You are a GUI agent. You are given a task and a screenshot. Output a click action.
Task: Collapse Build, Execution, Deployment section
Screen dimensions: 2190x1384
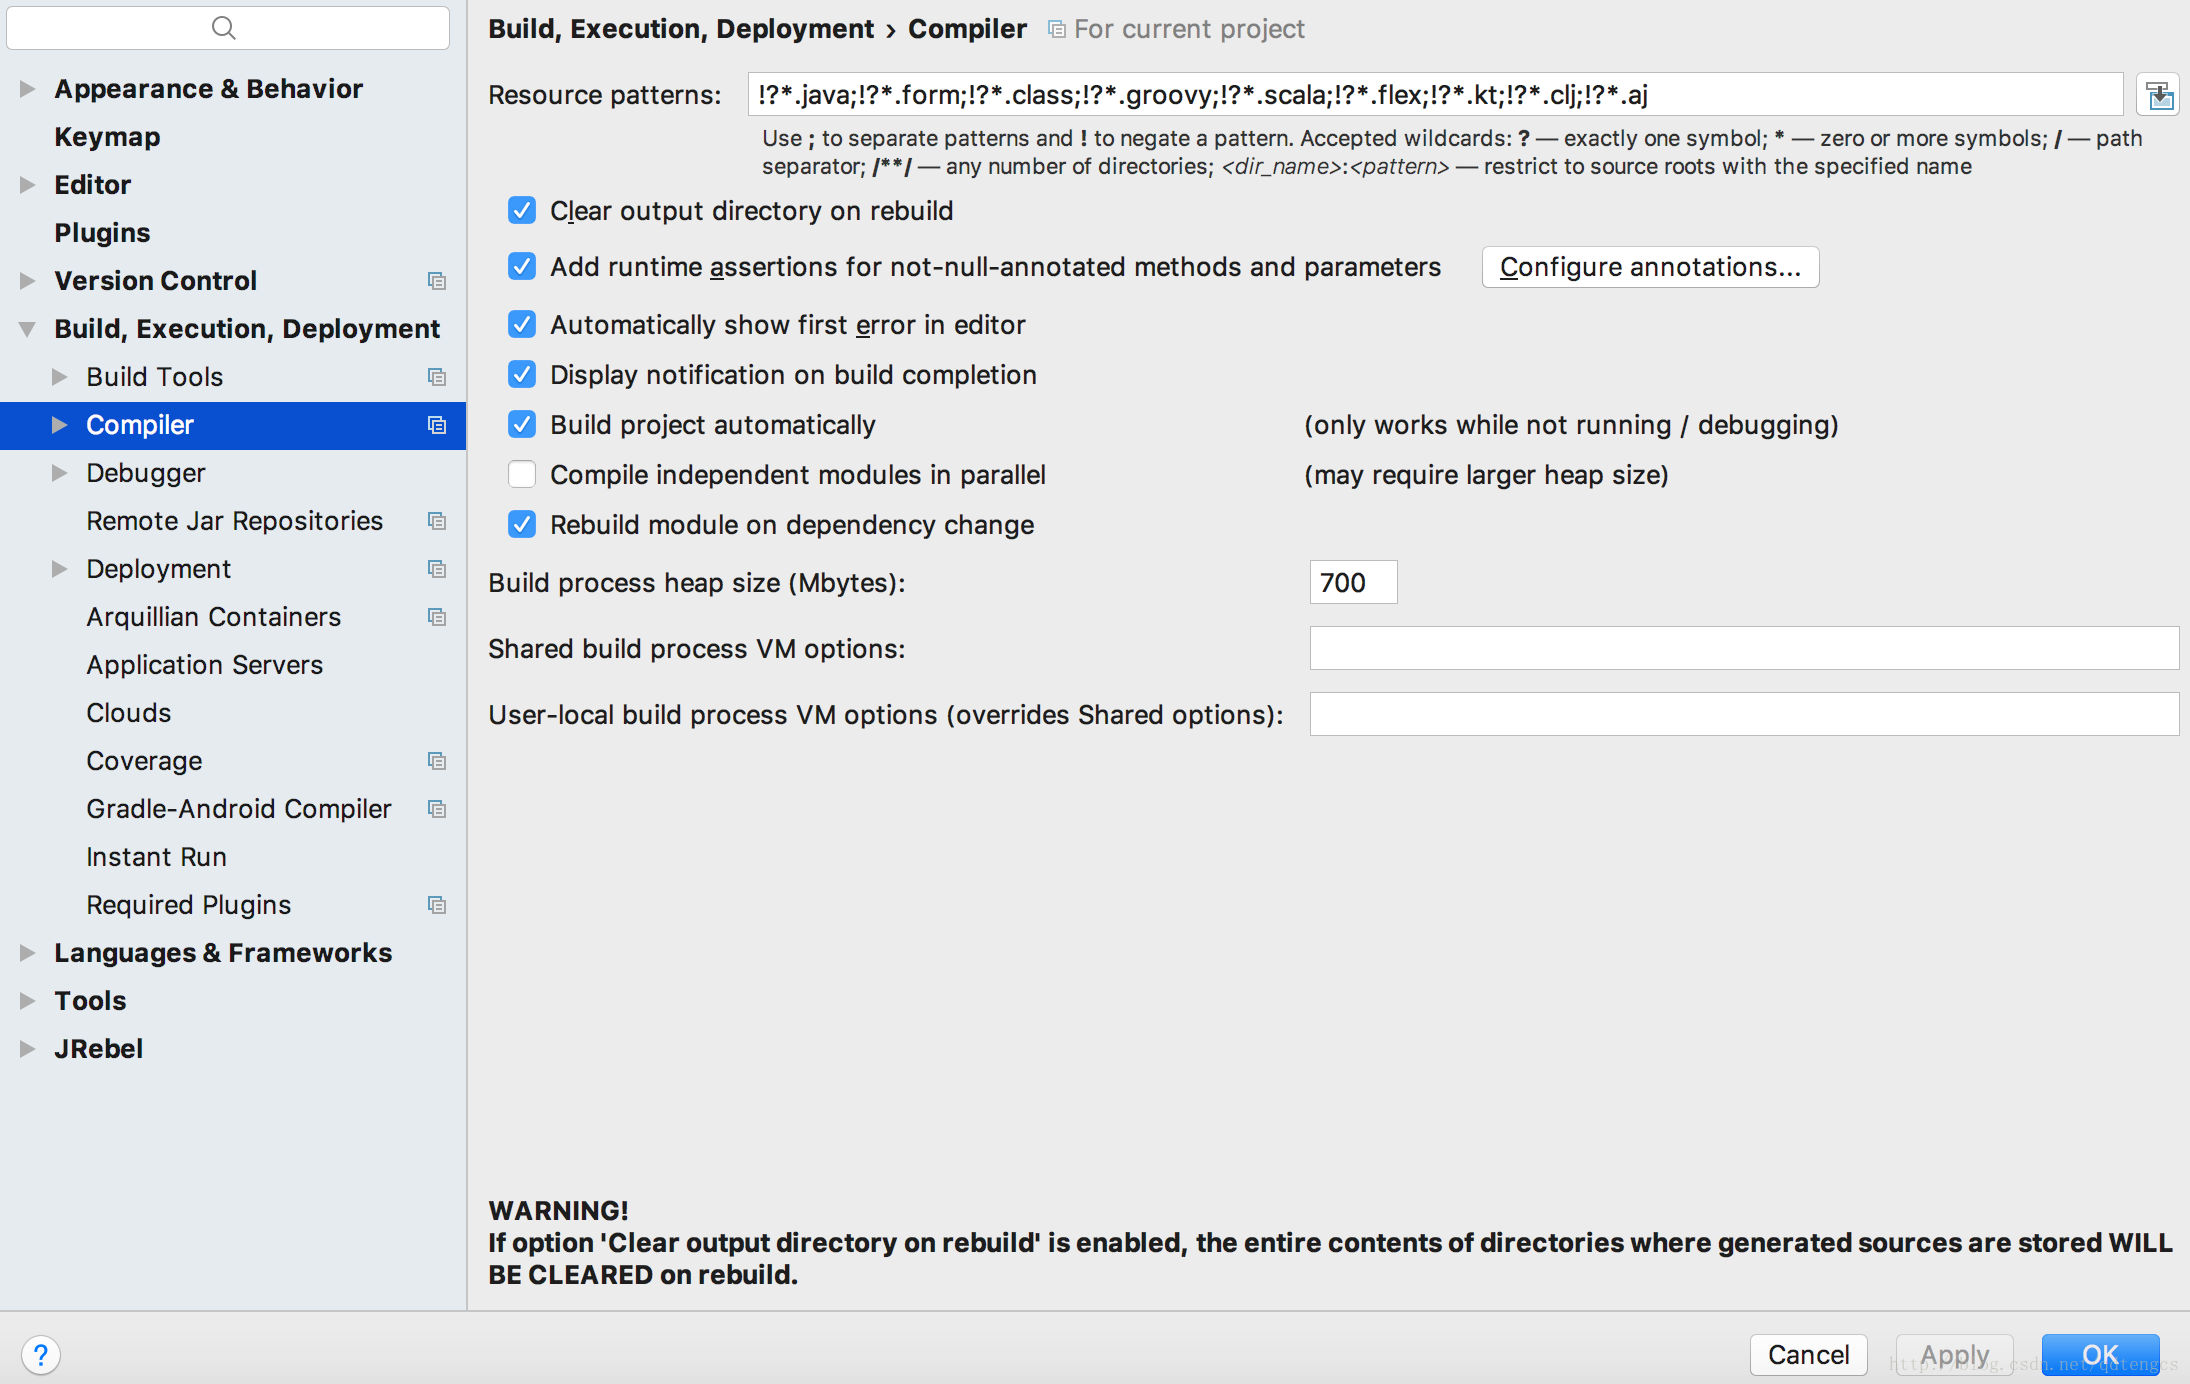click(28, 329)
